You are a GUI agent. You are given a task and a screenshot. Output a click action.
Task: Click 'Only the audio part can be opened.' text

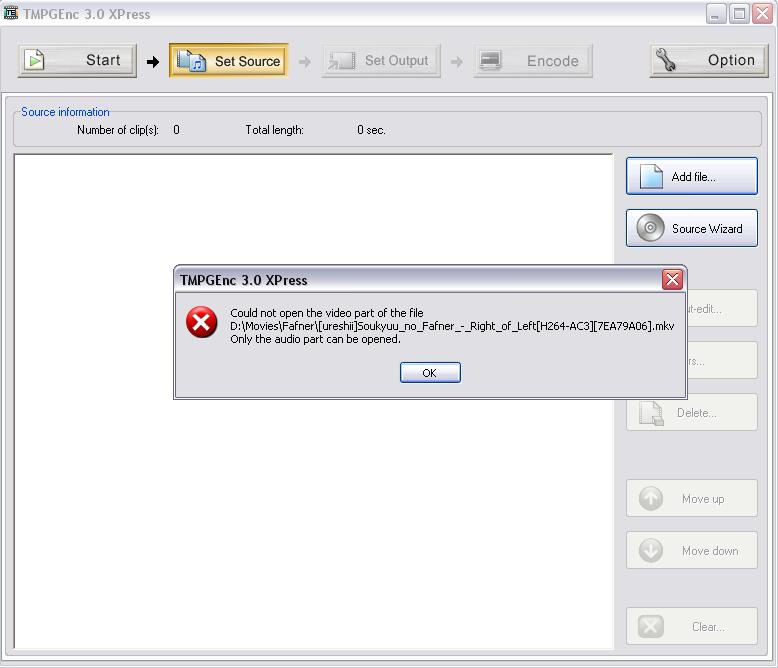315,339
